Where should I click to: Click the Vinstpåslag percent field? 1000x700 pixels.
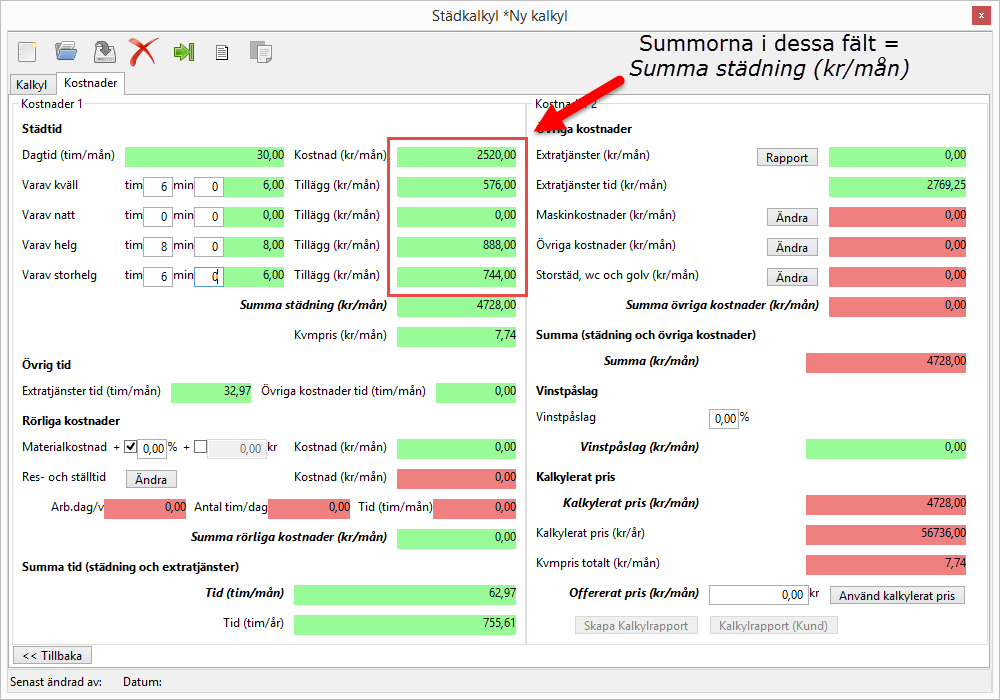(x=723, y=418)
